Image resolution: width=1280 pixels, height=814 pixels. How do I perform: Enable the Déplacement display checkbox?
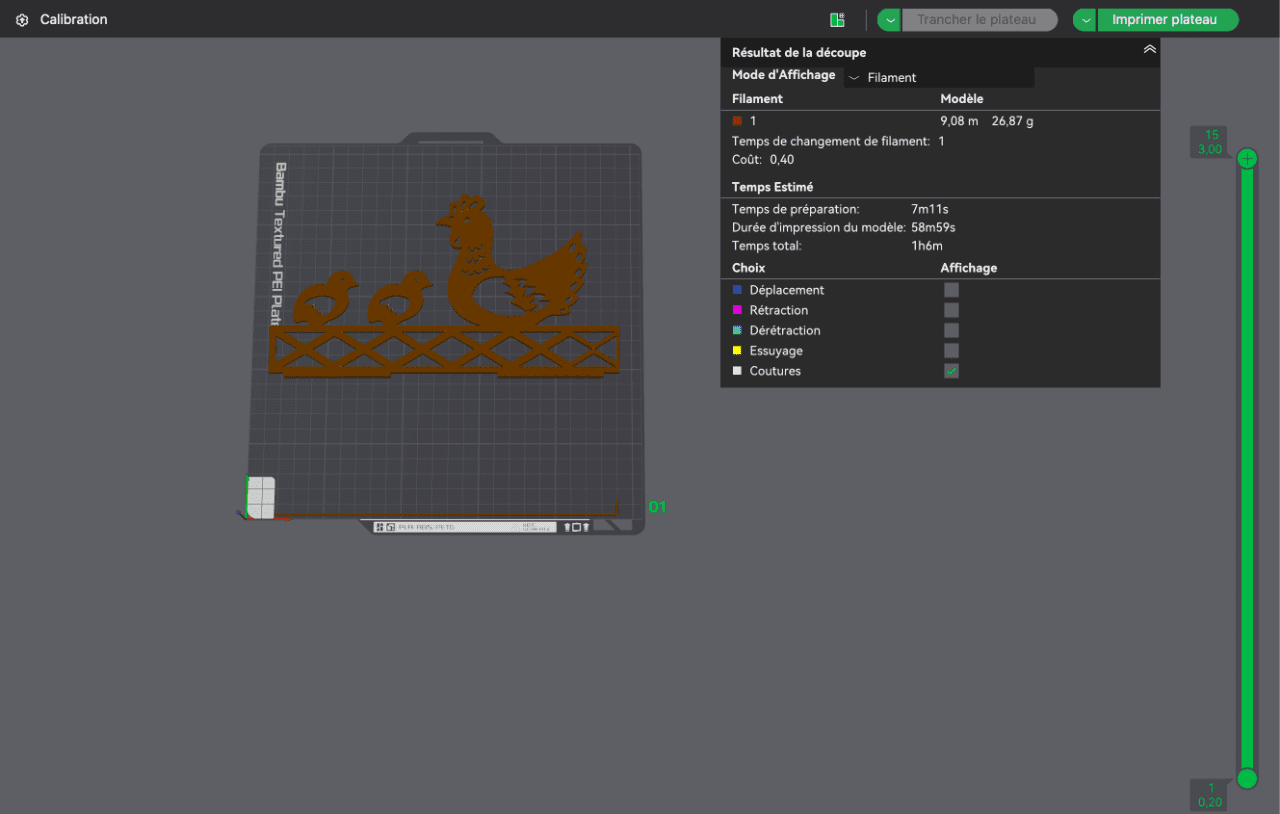(x=951, y=290)
